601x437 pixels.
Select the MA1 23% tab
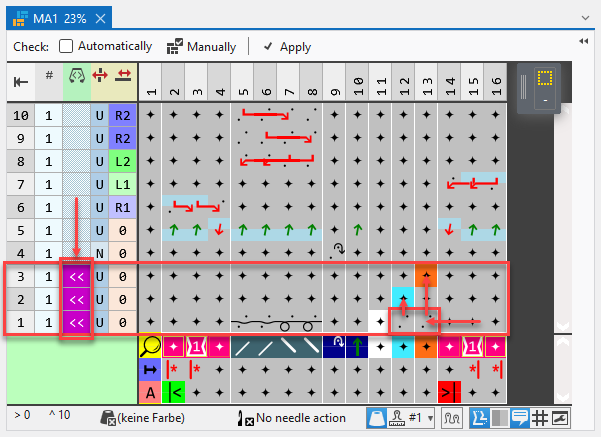point(54,16)
